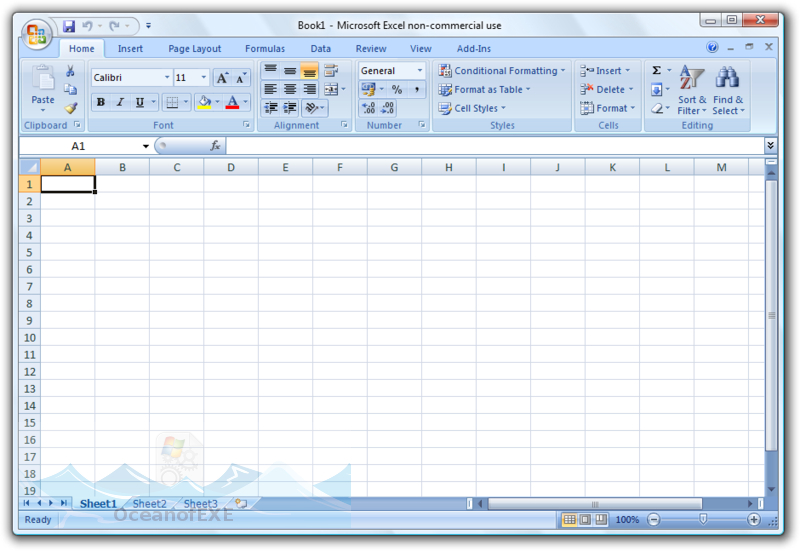
Task: Toggle Top Align vertical alignment
Action: (270, 71)
